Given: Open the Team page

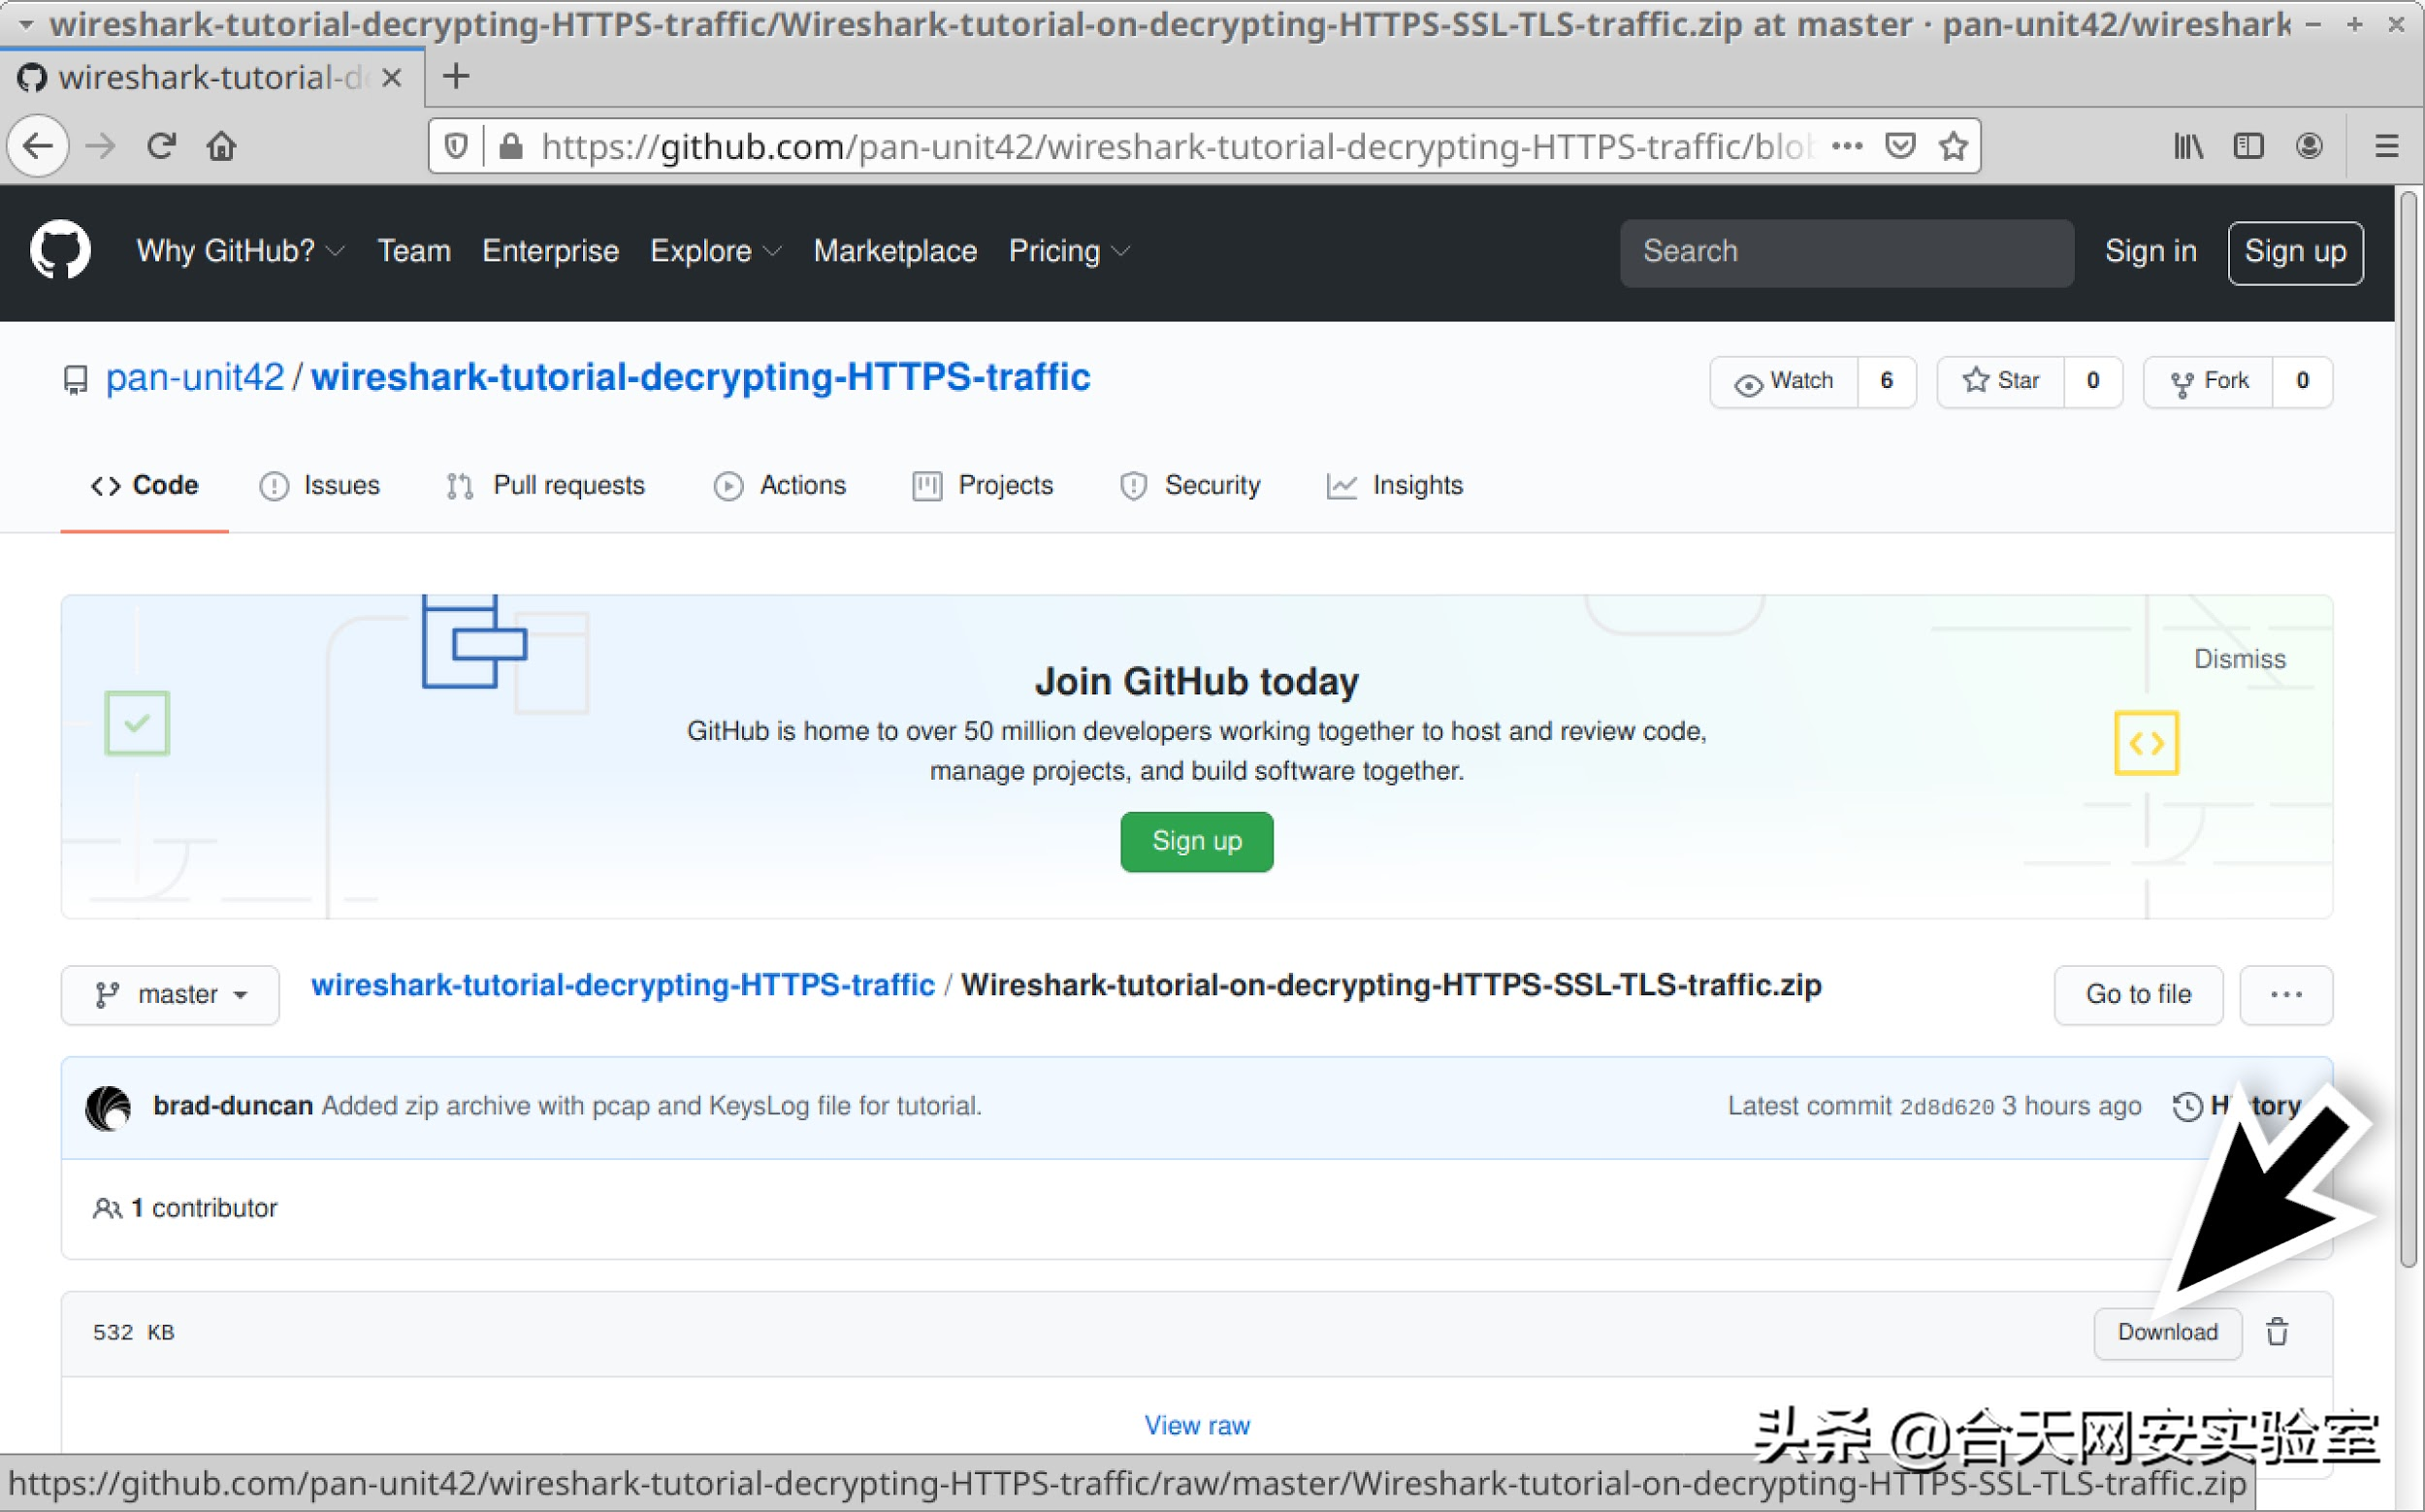Looking at the screenshot, I should pos(414,251).
